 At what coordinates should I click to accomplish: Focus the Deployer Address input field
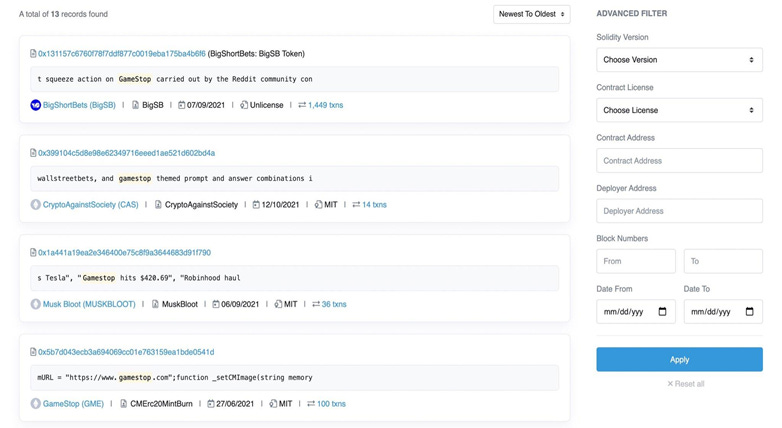coord(679,211)
